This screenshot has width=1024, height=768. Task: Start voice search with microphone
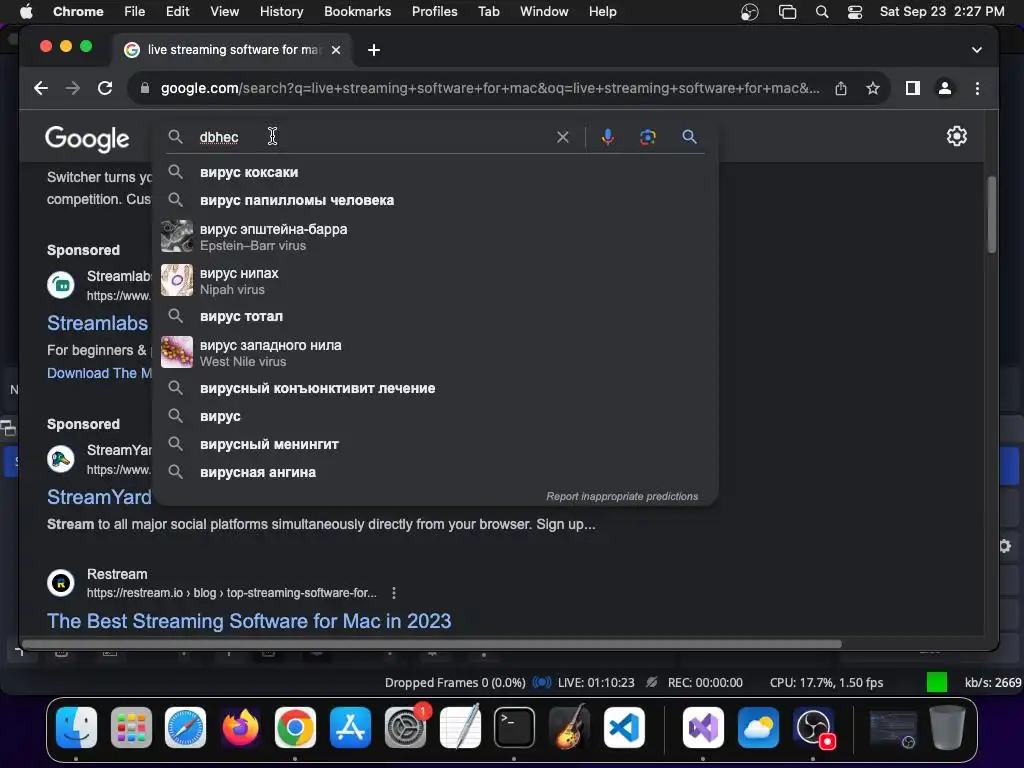coord(607,137)
